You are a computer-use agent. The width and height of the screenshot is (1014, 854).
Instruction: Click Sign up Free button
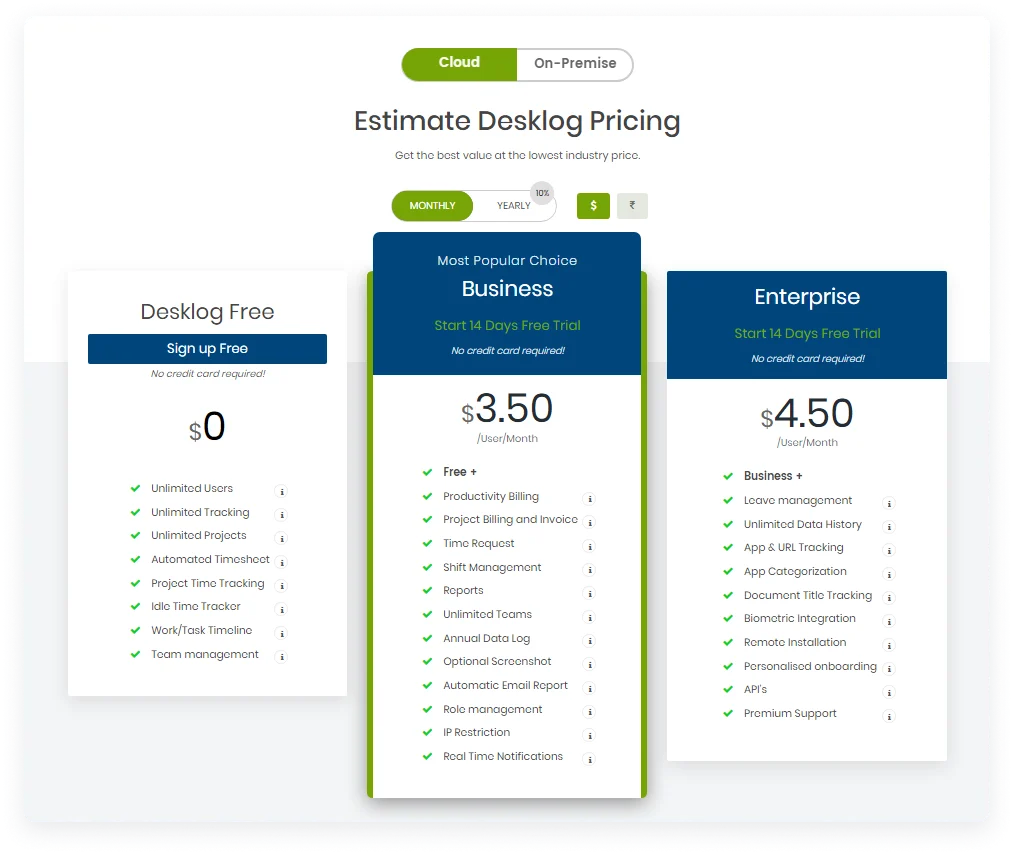point(207,348)
